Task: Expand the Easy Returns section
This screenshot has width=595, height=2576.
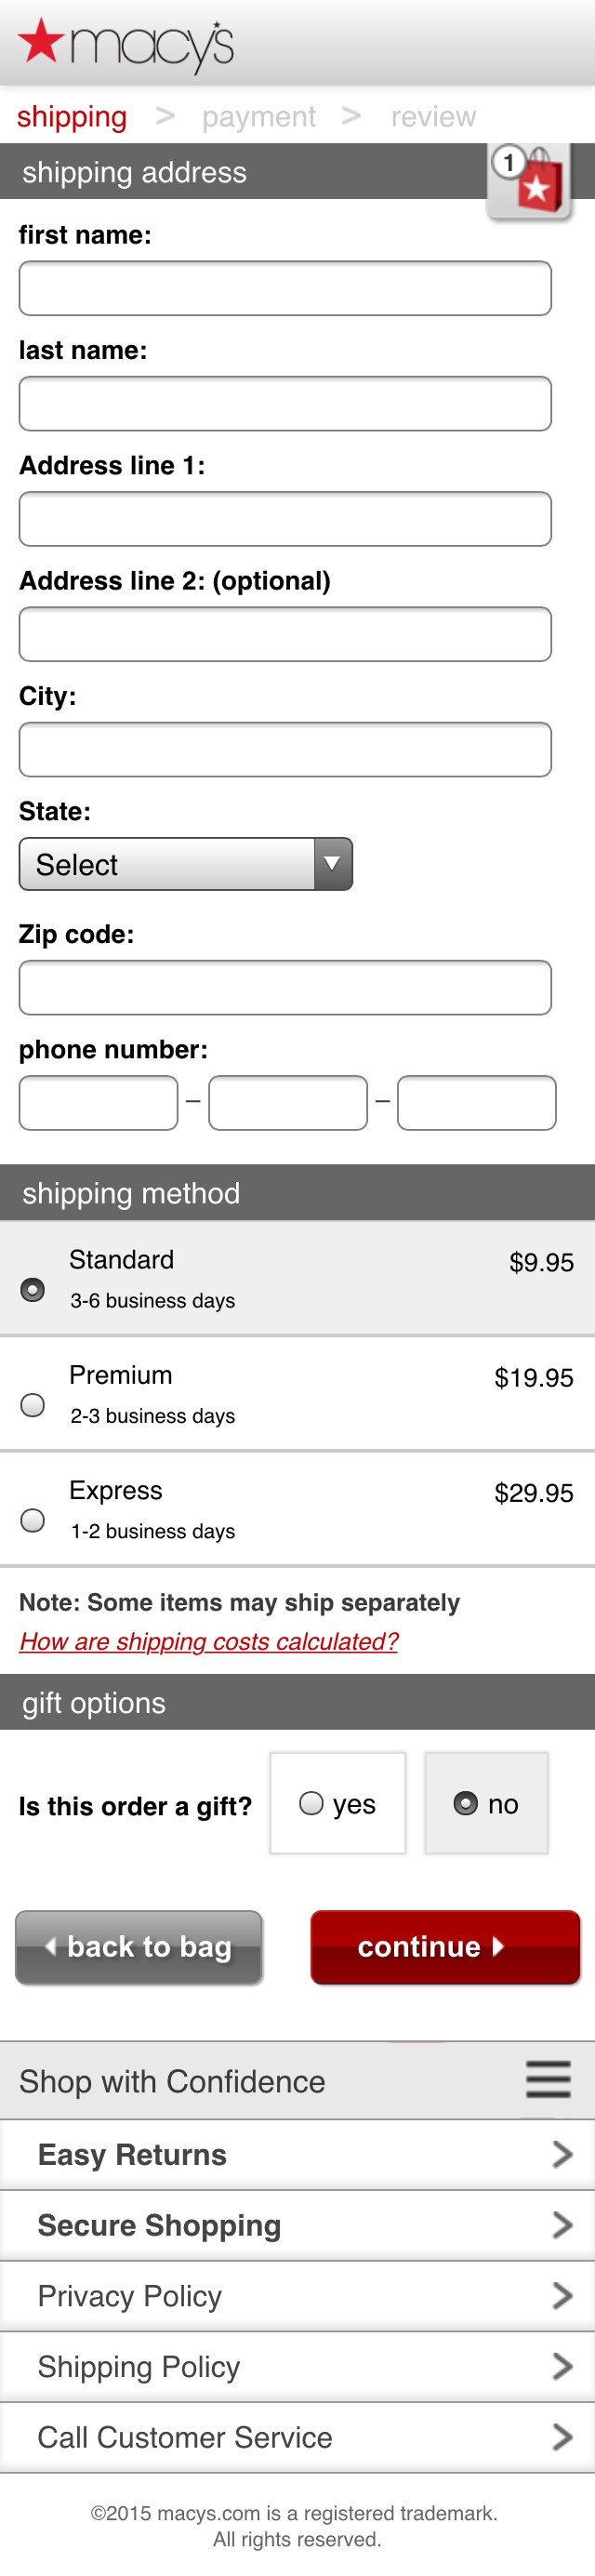Action: pyautogui.click(x=297, y=2155)
